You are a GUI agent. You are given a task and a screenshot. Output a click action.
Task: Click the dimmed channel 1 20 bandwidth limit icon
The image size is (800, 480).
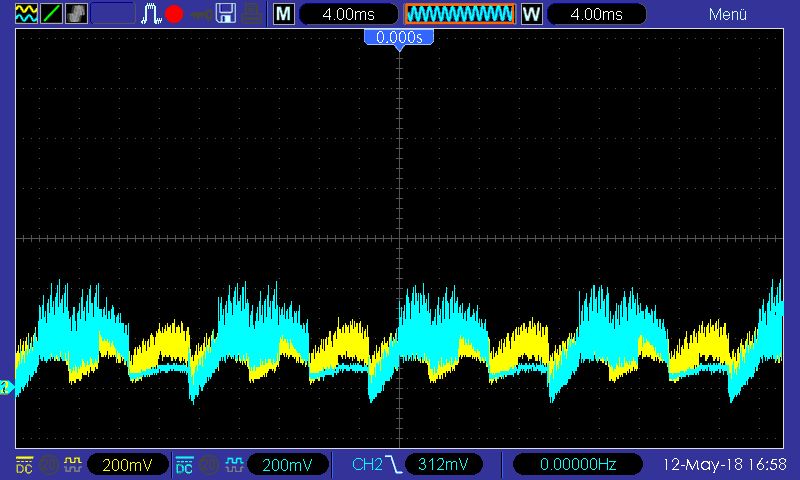pos(48,465)
